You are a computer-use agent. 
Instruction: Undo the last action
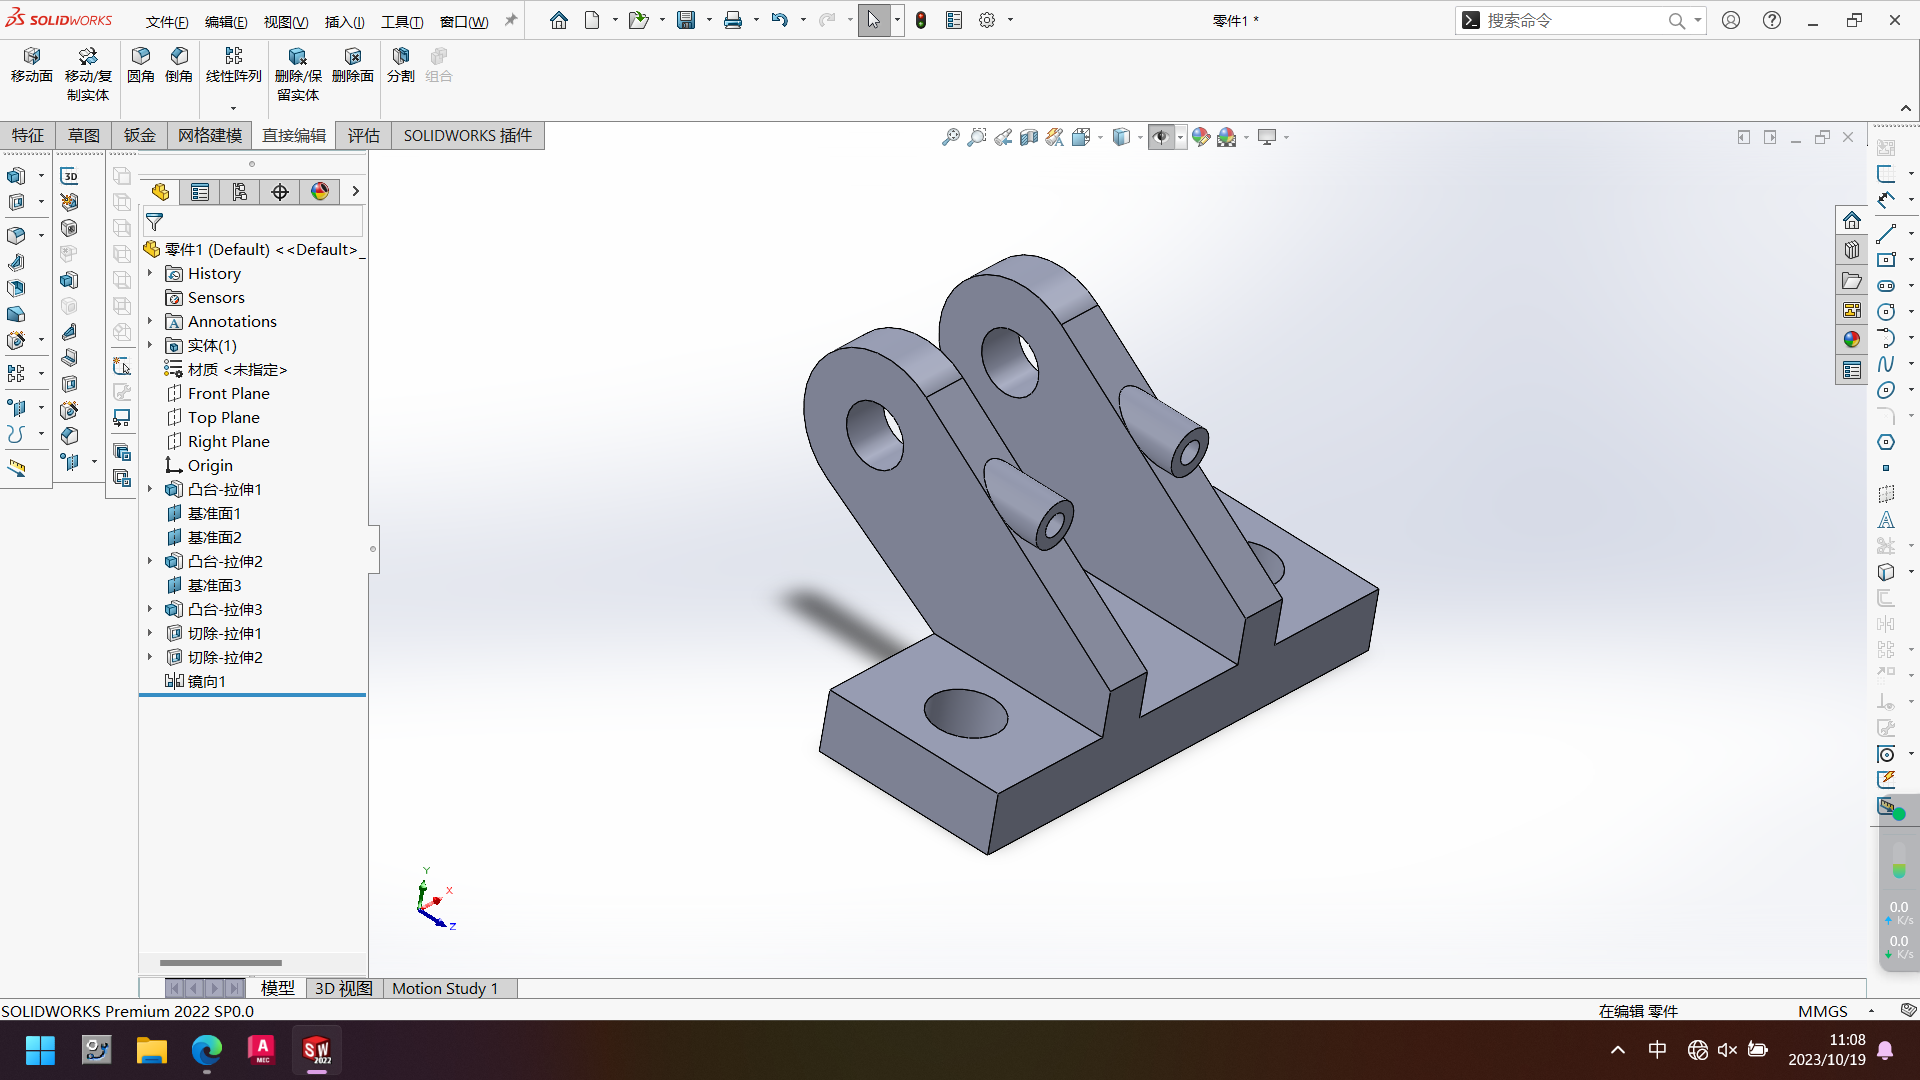780,20
